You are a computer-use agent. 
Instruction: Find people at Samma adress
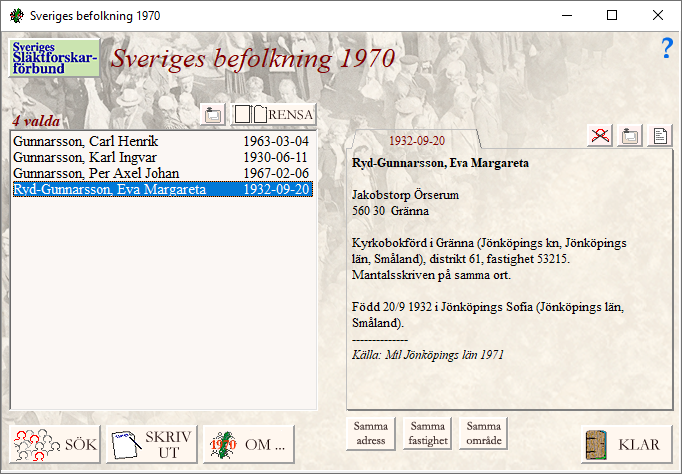point(371,433)
